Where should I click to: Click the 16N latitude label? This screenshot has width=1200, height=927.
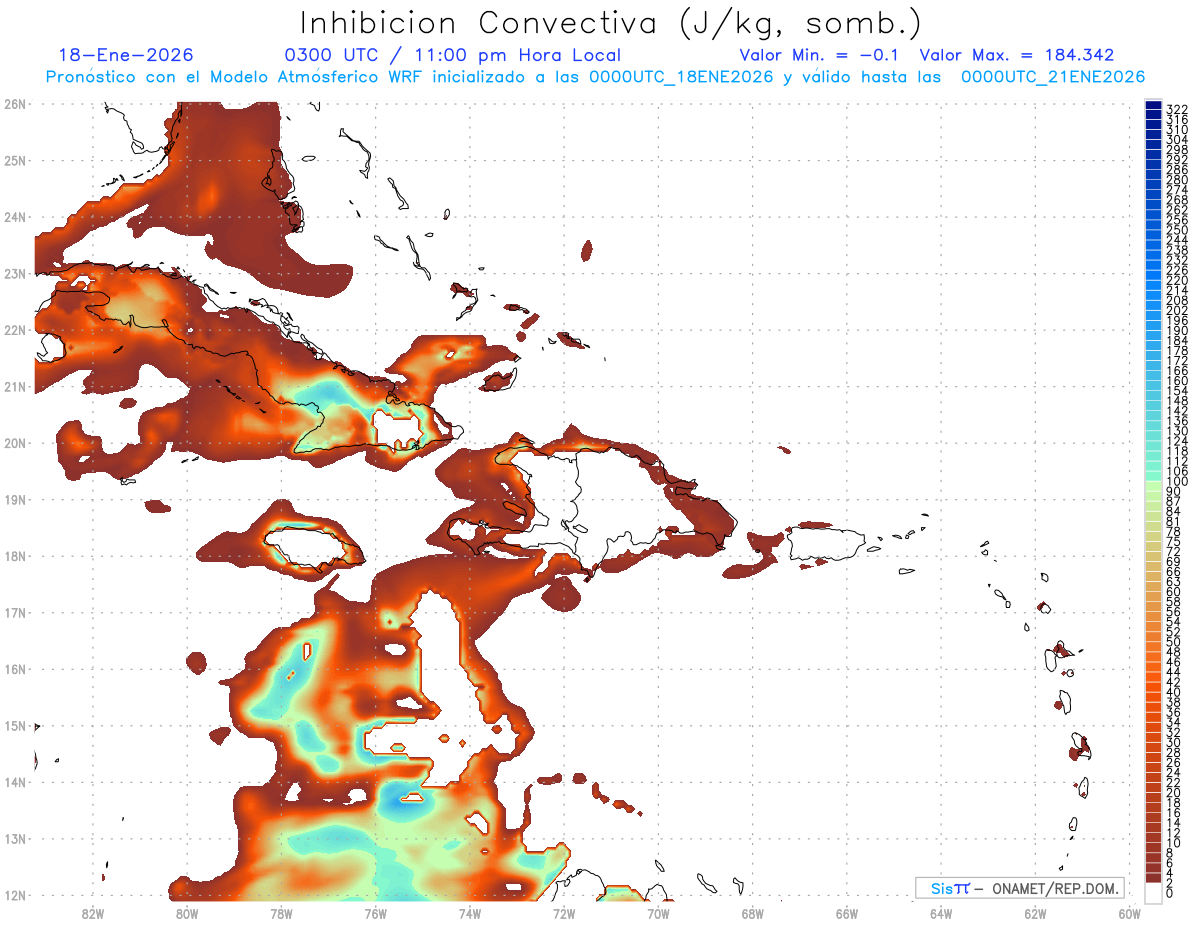(15, 668)
